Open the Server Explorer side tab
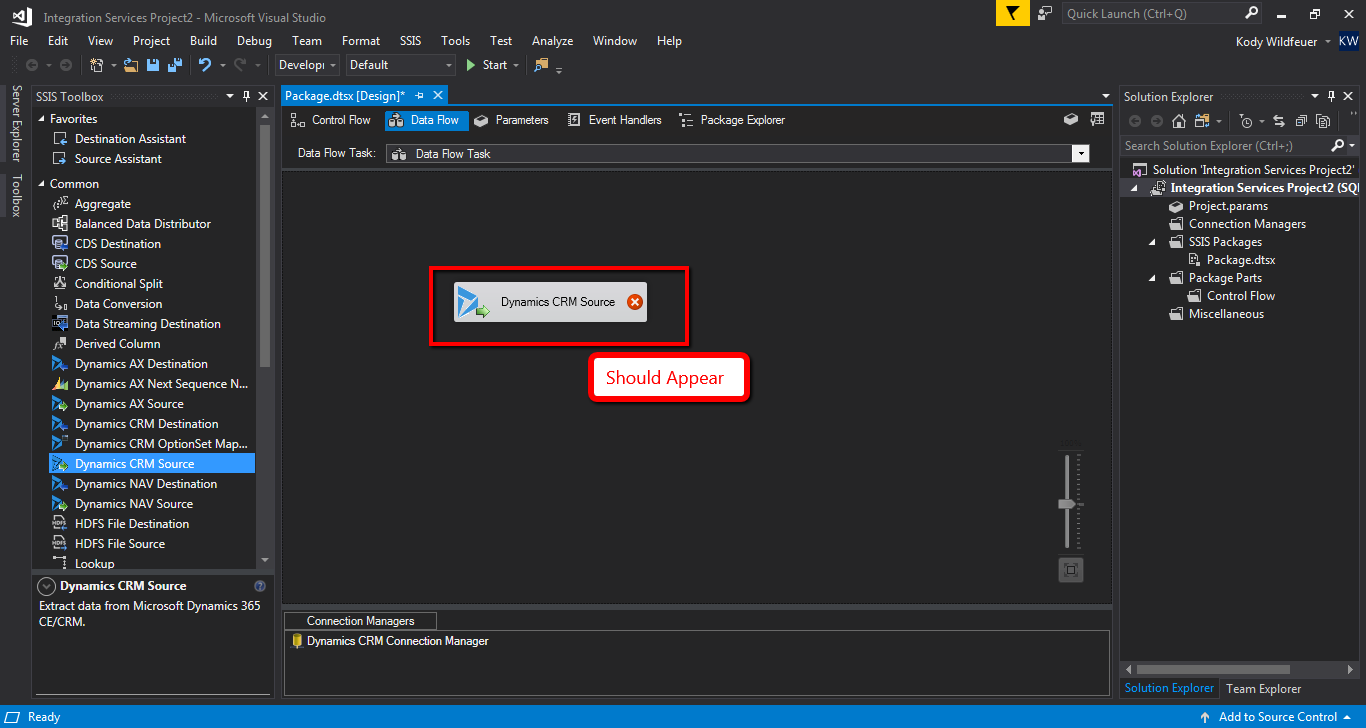 pyautogui.click(x=16, y=124)
